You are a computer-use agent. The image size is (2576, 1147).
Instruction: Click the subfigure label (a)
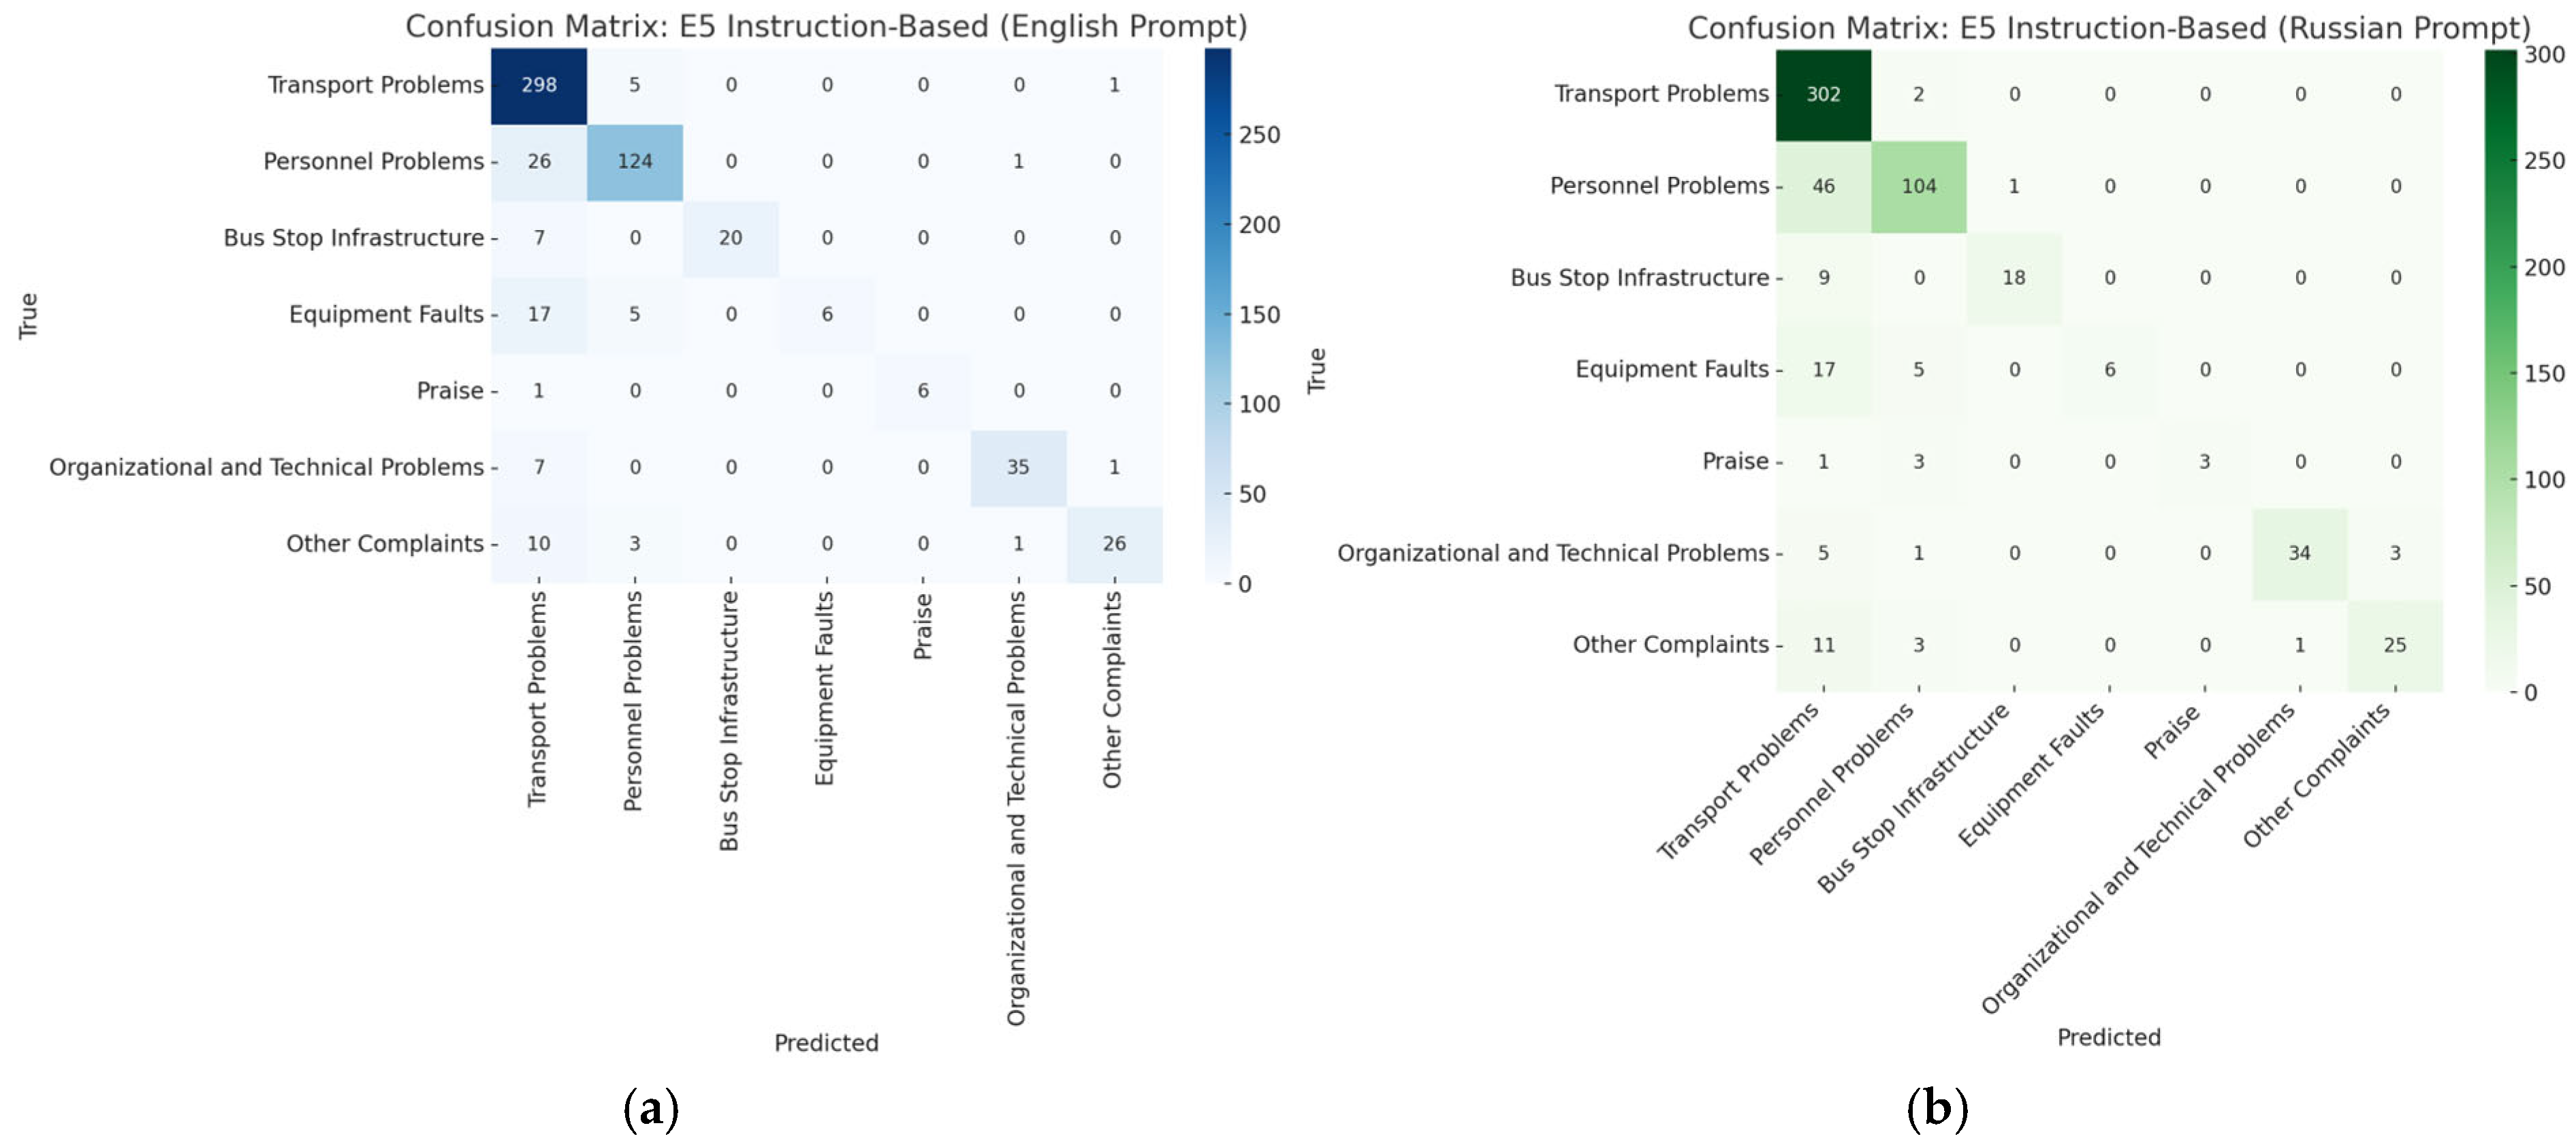click(651, 1108)
